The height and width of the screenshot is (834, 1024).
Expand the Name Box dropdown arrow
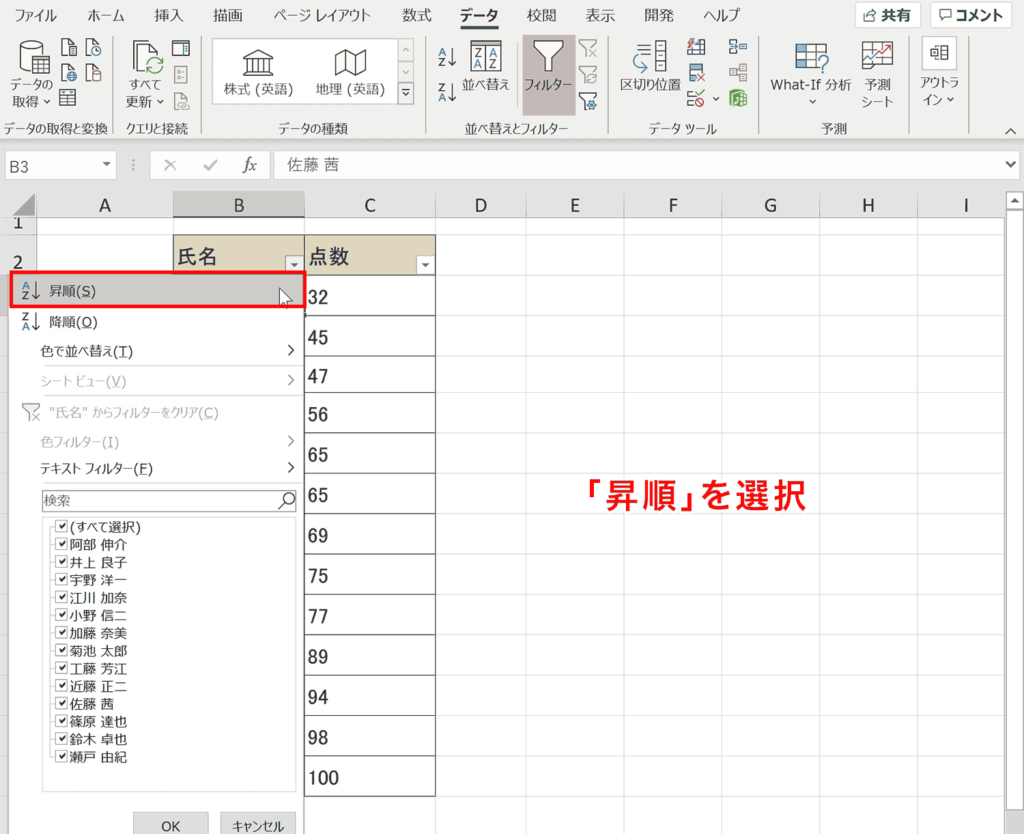point(106,165)
